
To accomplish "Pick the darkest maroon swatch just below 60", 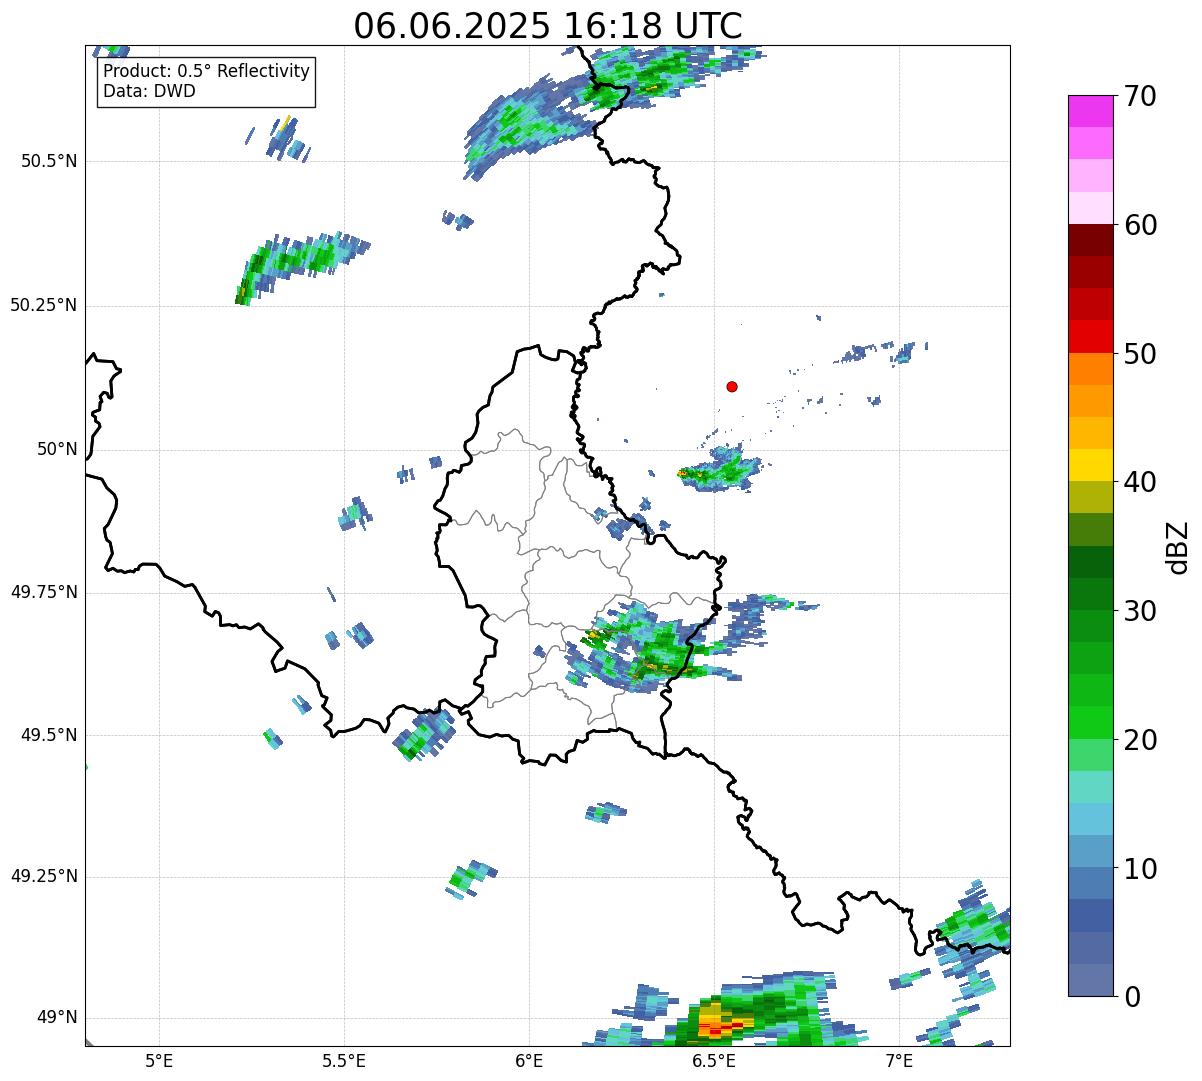I will point(1091,240).
